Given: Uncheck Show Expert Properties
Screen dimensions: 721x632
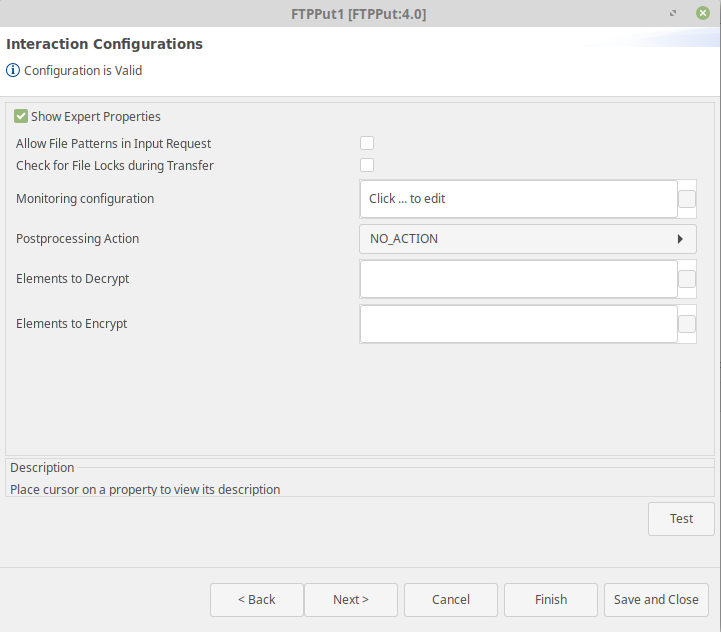Looking at the screenshot, I should click(x=21, y=116).
